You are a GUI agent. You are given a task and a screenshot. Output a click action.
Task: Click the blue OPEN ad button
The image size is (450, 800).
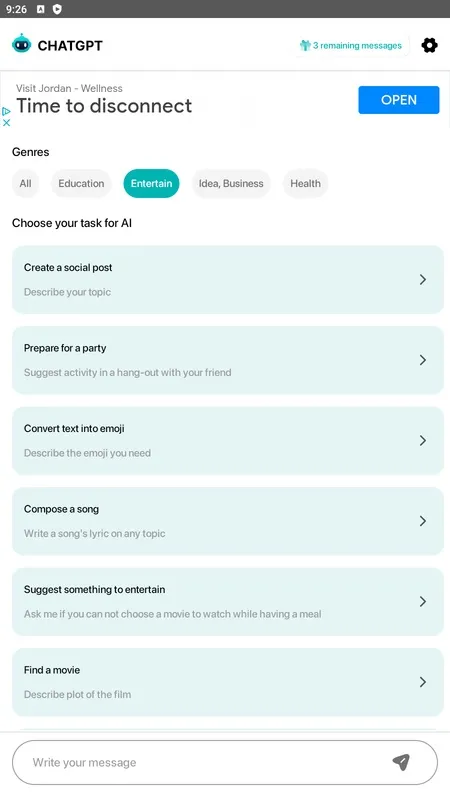coord(398,100)
